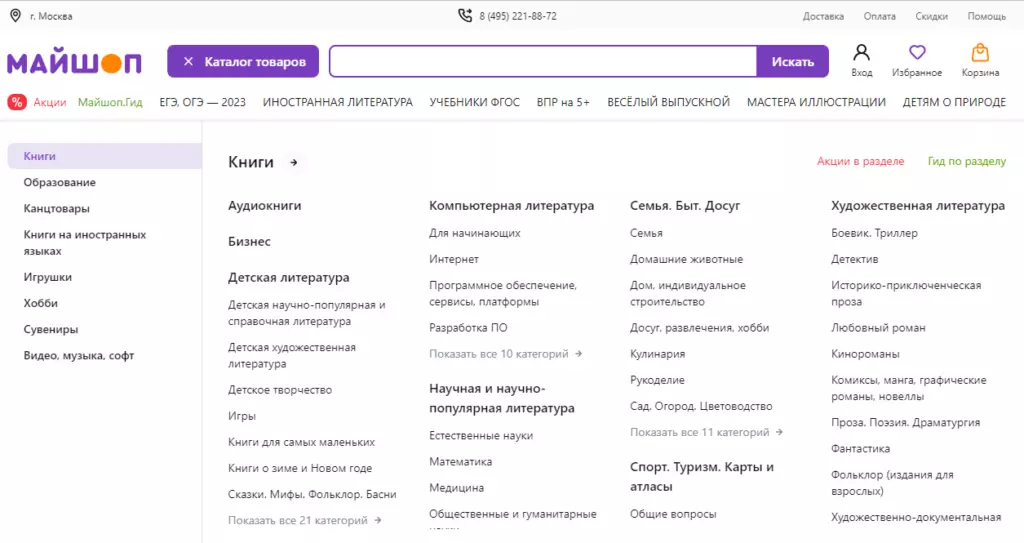Open Кулинария subcategory
The width and height of the screenshot is (1024, 543).
[x=657, y=354]
